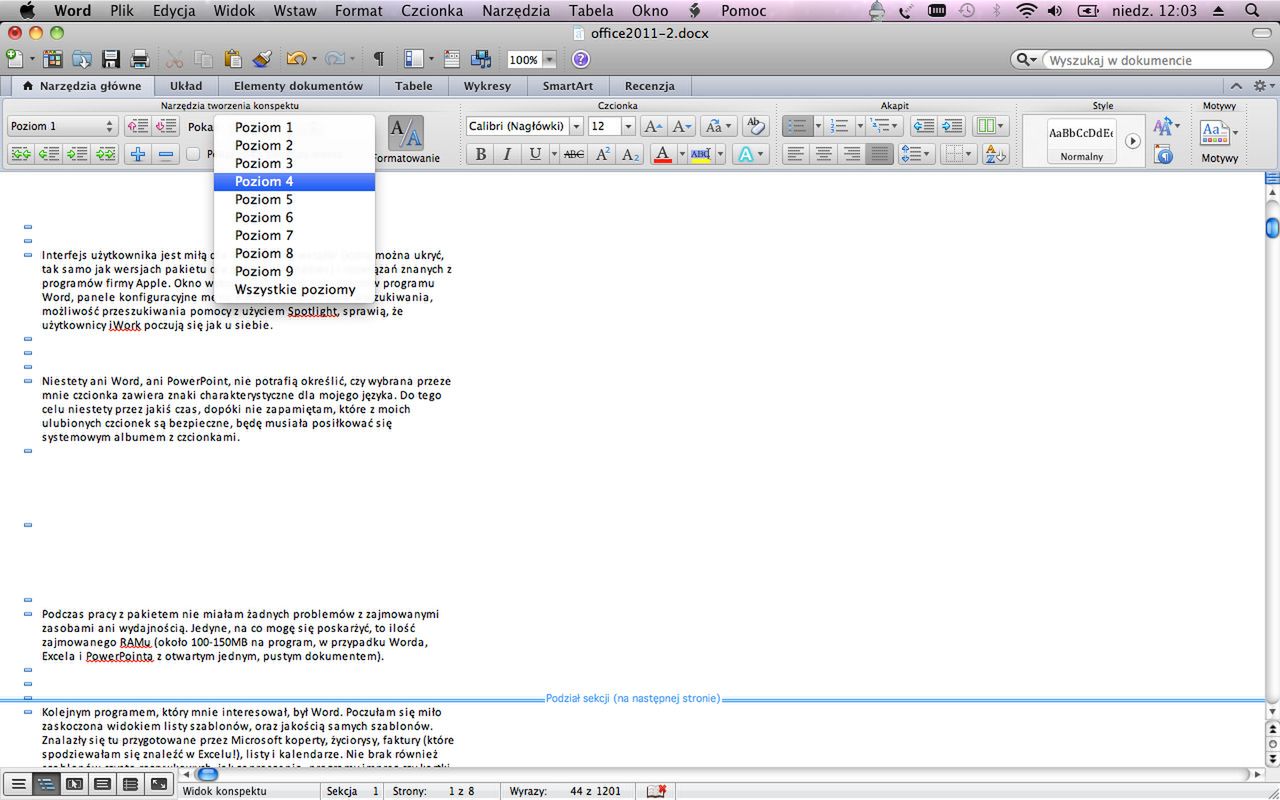
Task: Undo the last action with the arrow icon
Action: (x=295, y=59)
